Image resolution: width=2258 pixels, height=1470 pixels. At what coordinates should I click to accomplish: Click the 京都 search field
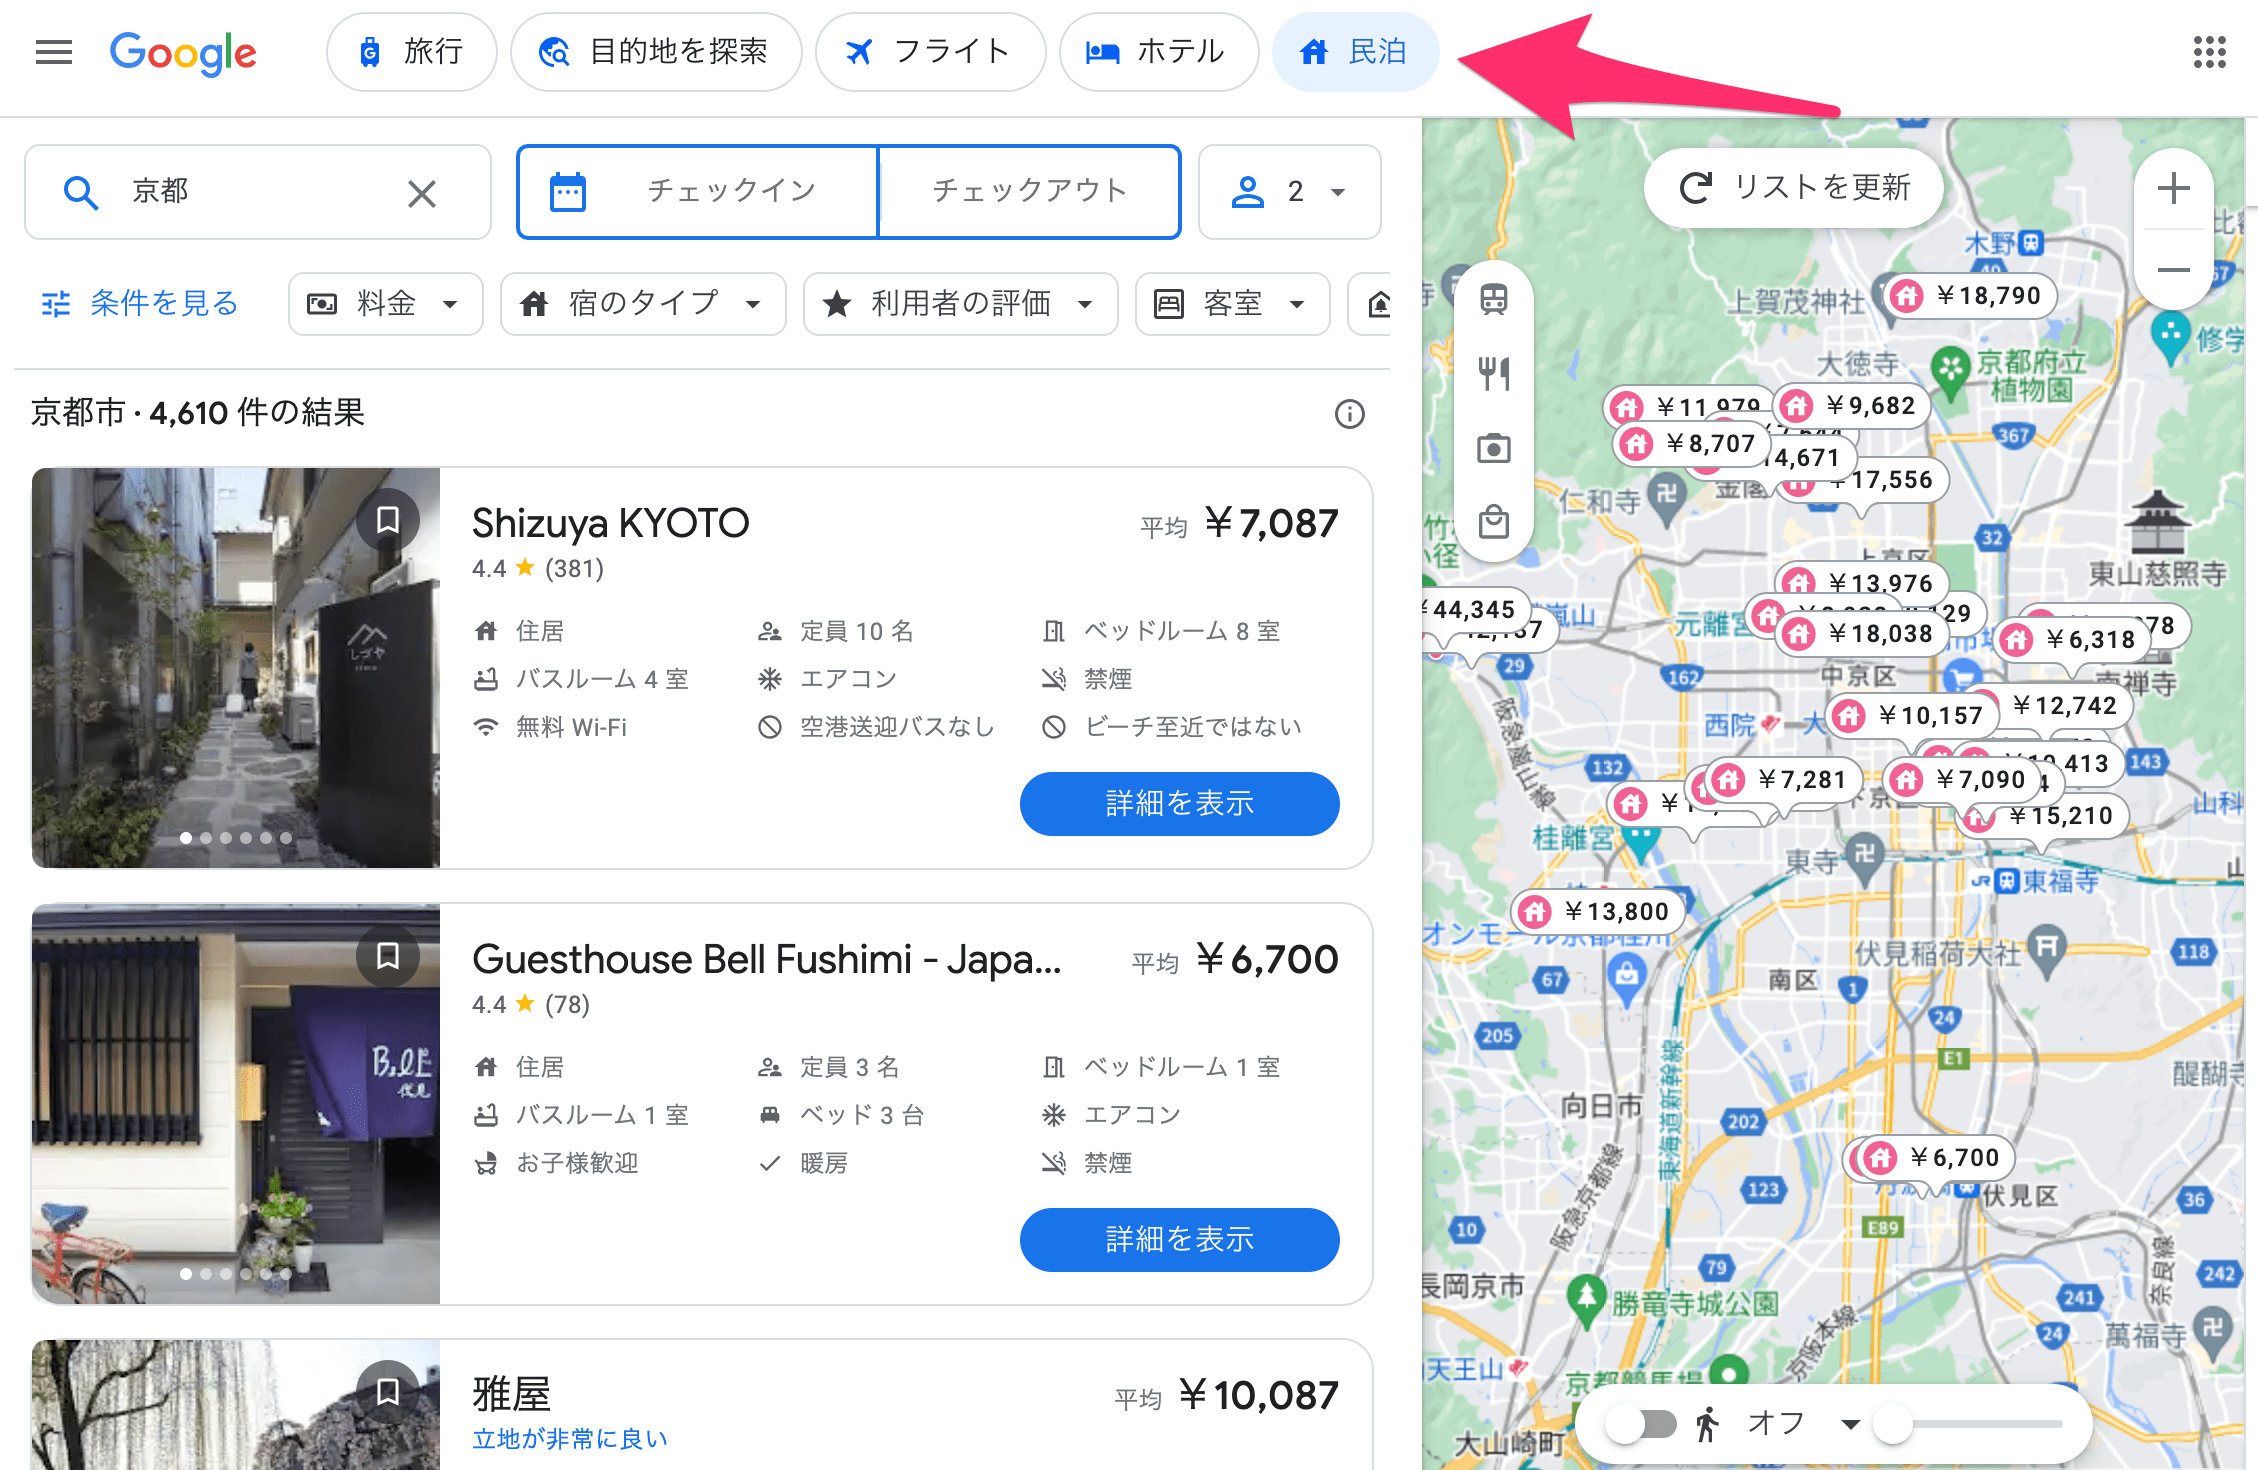point(258,192)
